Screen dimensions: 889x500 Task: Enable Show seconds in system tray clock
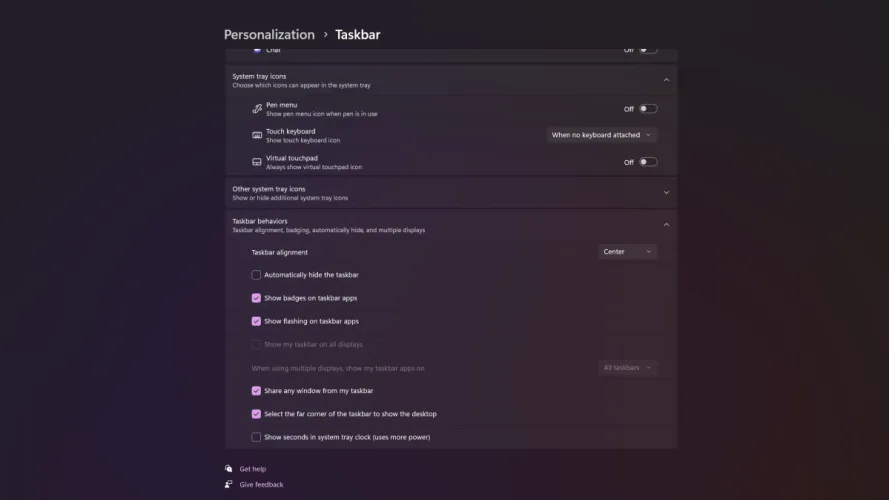click(256, 437)
